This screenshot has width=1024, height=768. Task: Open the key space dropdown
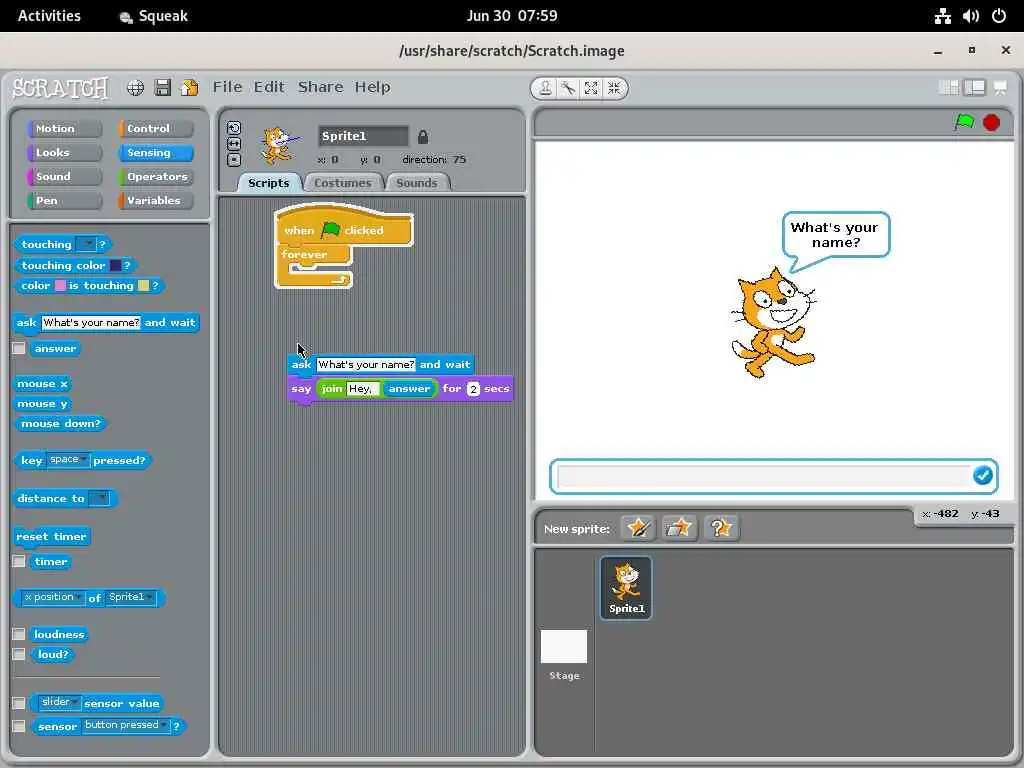(x=68, y=460)
